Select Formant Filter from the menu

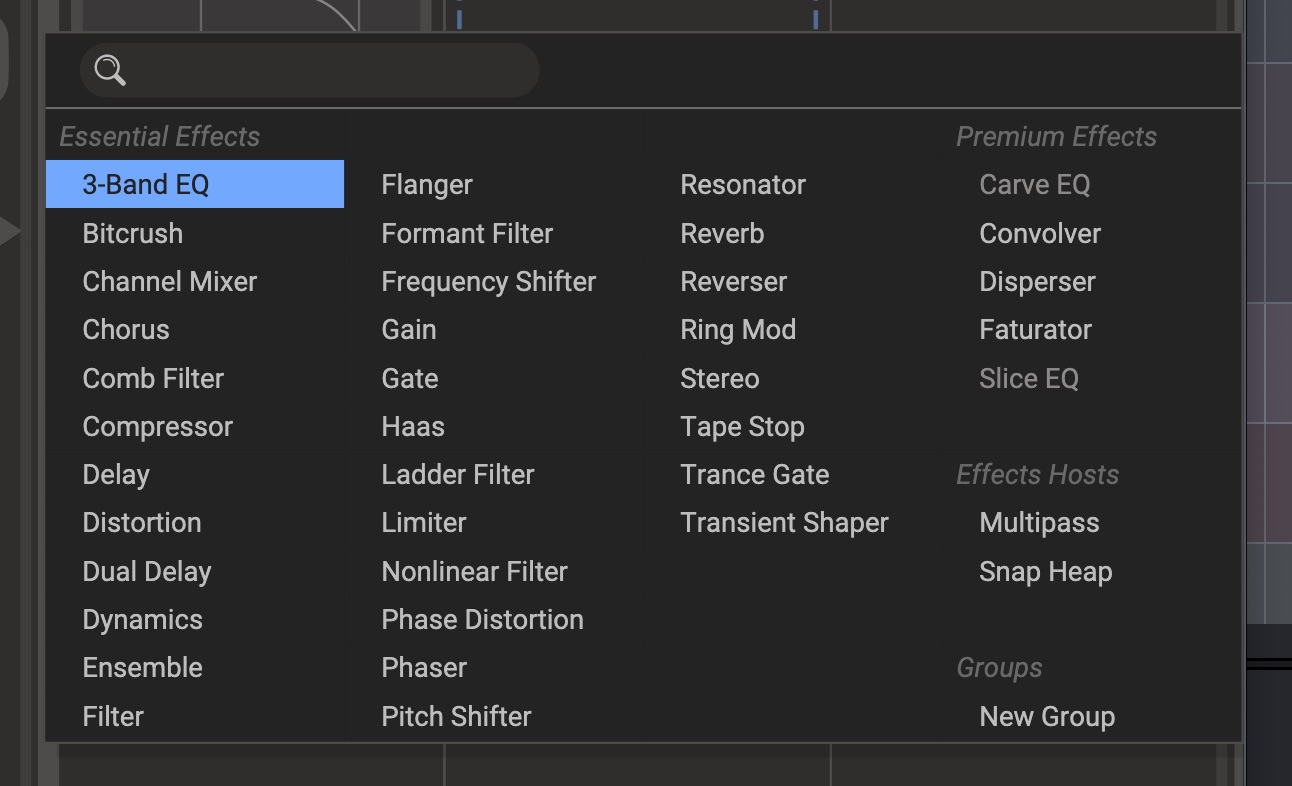[467, 233]
